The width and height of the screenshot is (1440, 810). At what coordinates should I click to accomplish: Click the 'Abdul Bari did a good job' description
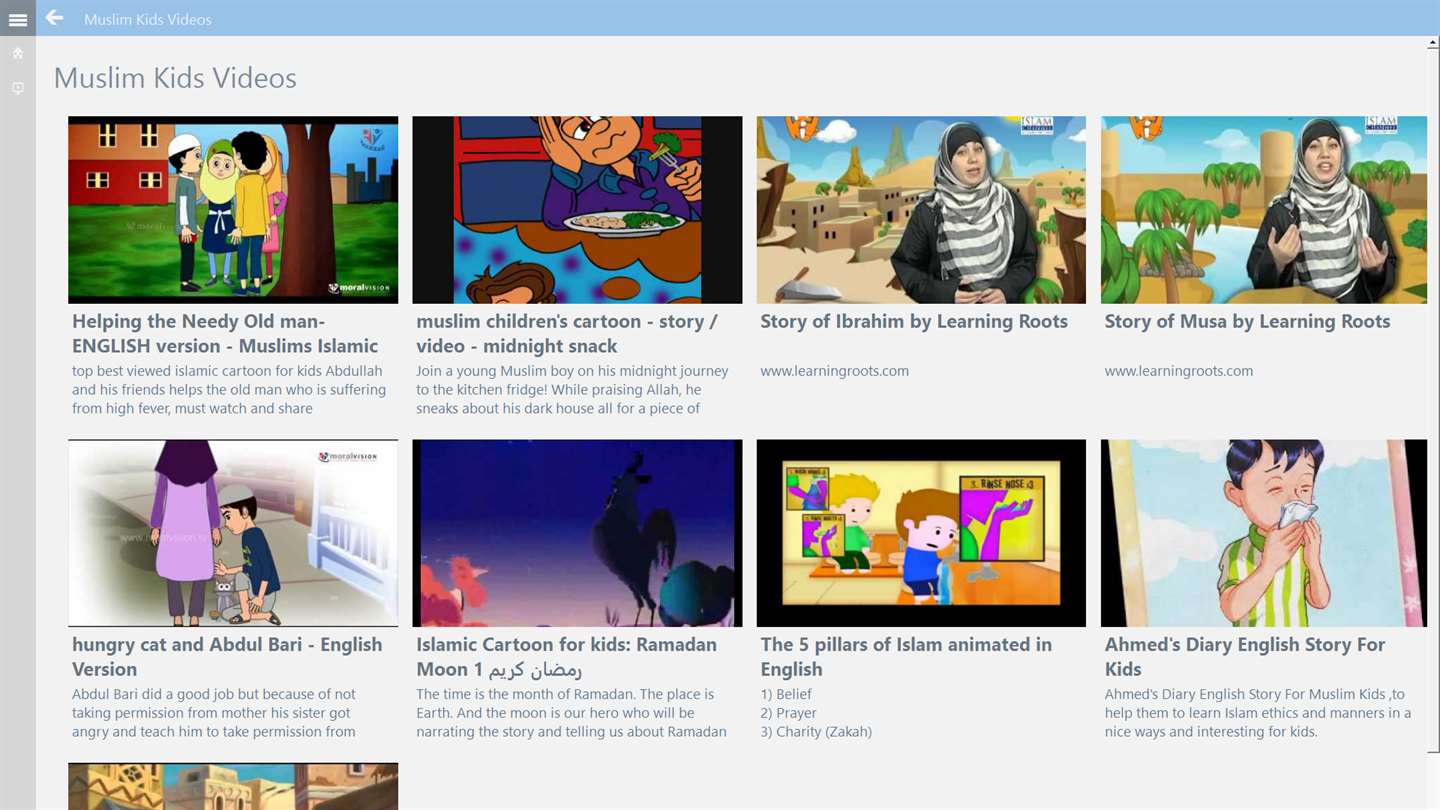(x=214, y=713)
